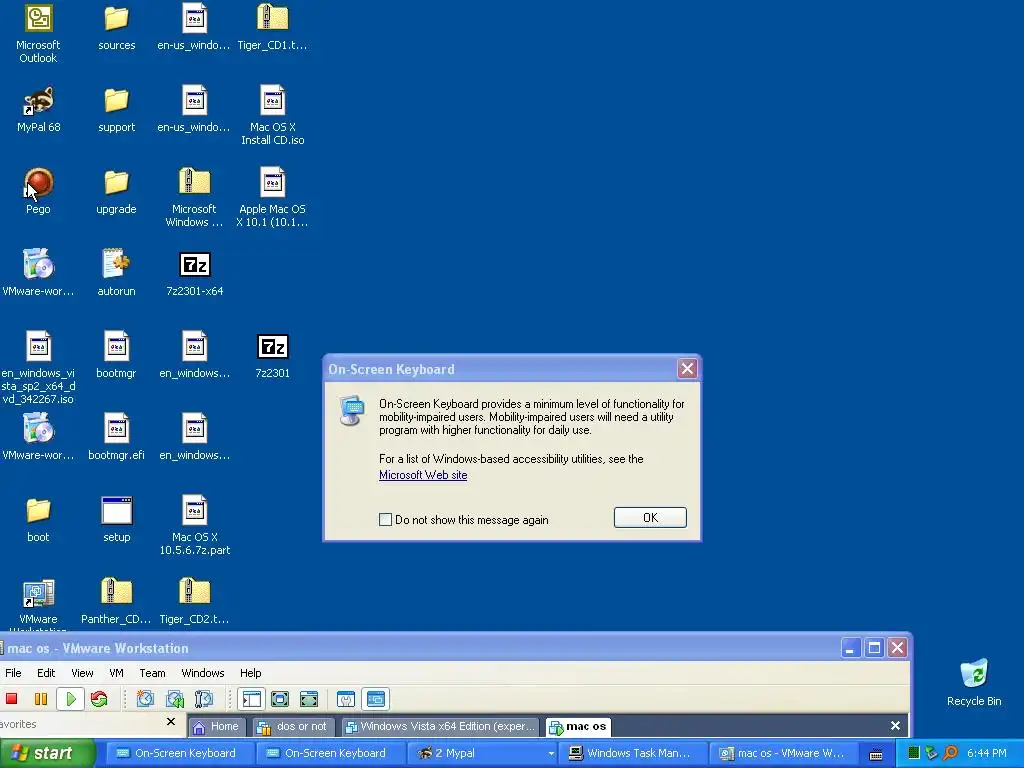
Task: Select the mac os tab in VMware
Action: [578, 726]
